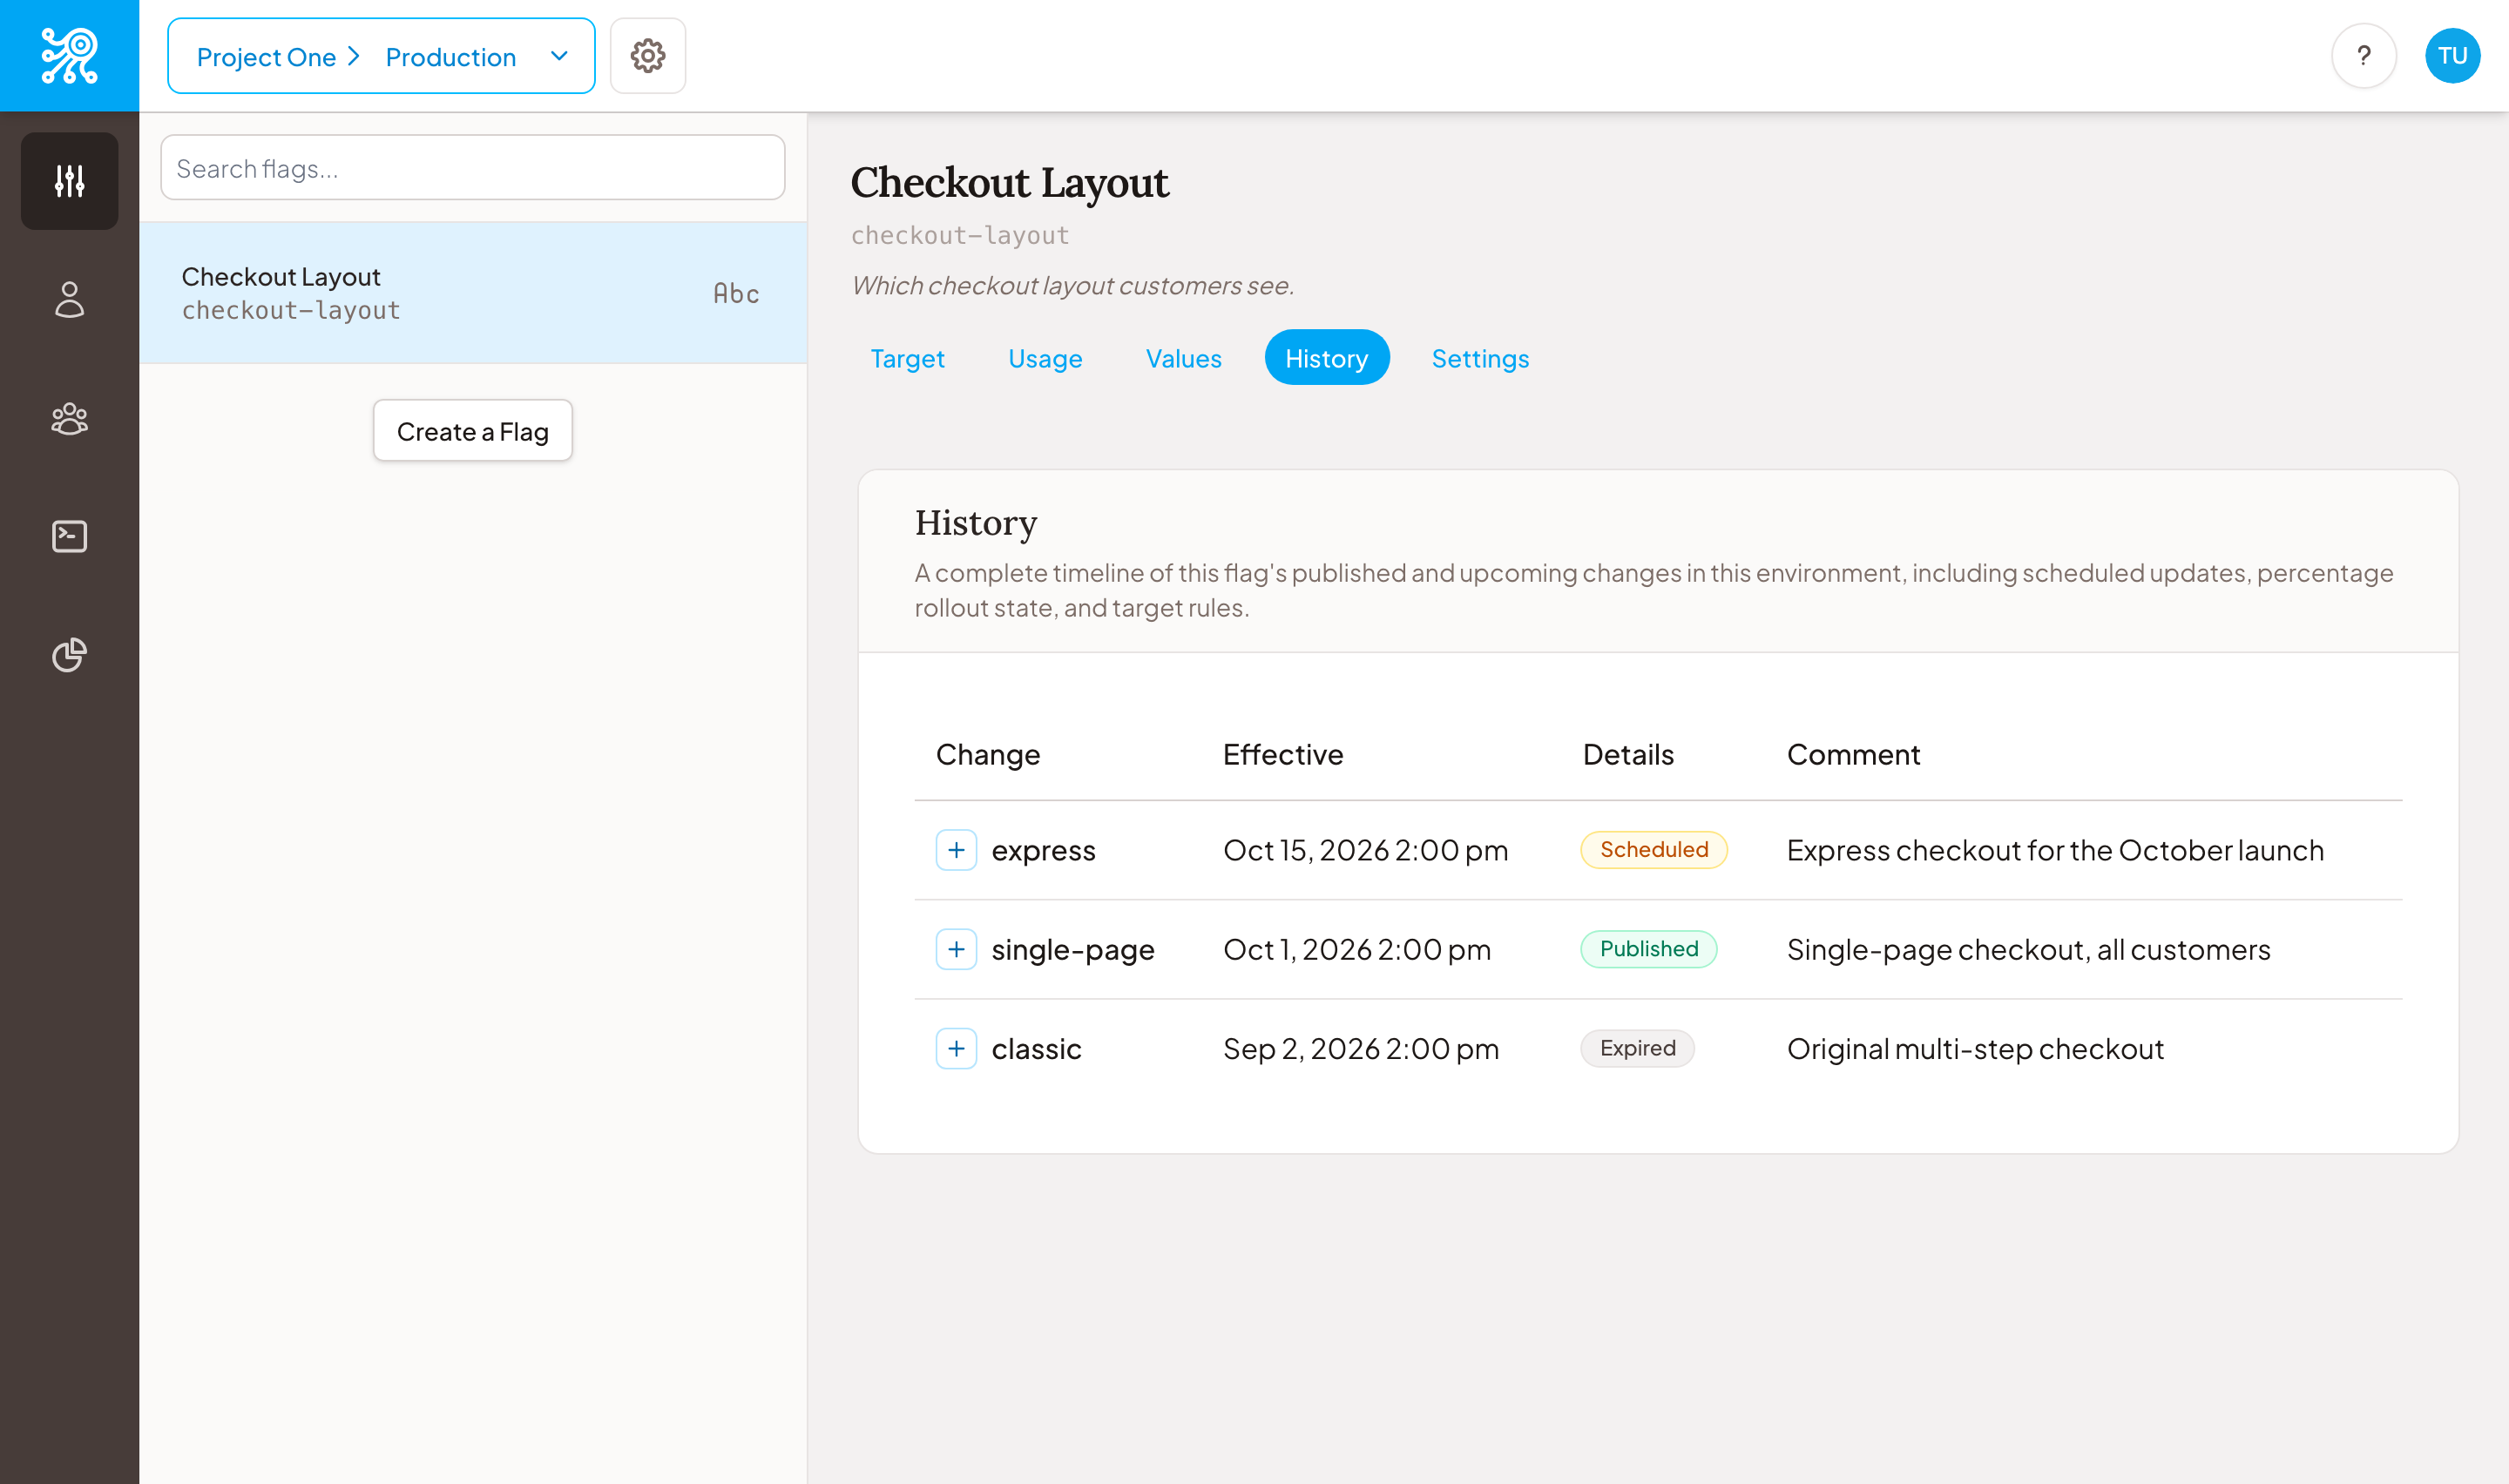
Task: Open the Flags sliders sidebar icon
Action: [69, 181]
